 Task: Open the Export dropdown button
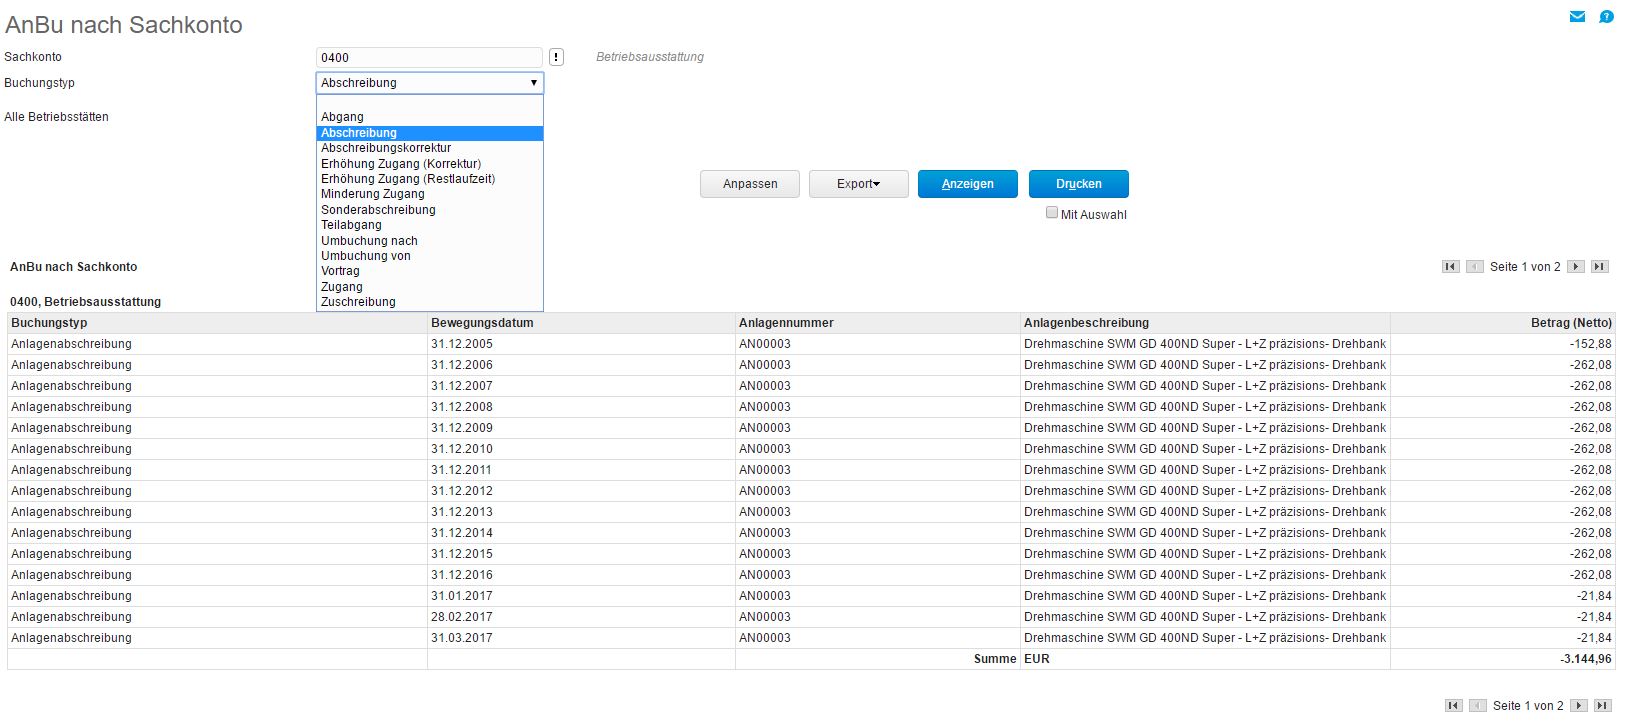858,184
